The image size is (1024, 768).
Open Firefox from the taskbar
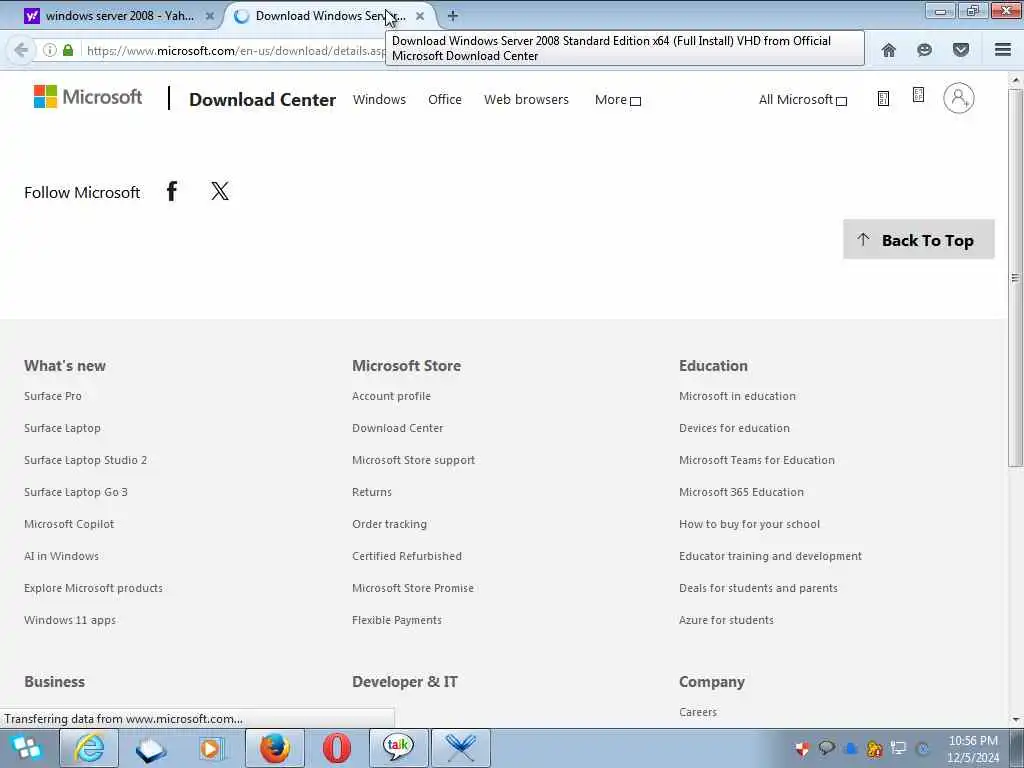pos(275,748)
